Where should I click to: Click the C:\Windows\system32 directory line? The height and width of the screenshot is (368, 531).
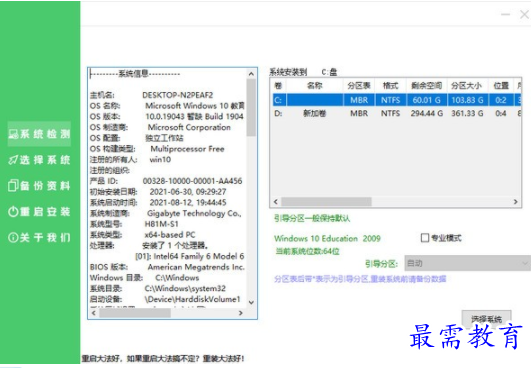(x=158, y=288)
